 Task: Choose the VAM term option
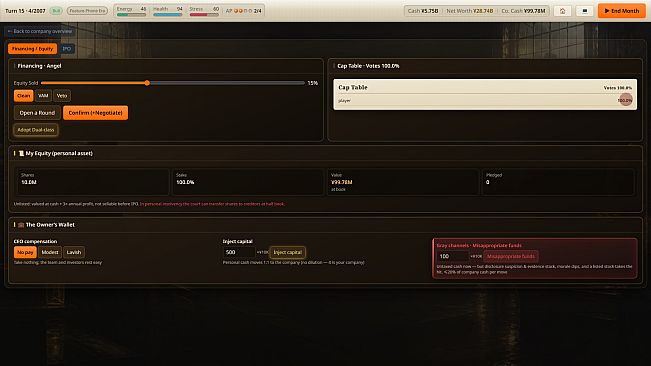43,96
